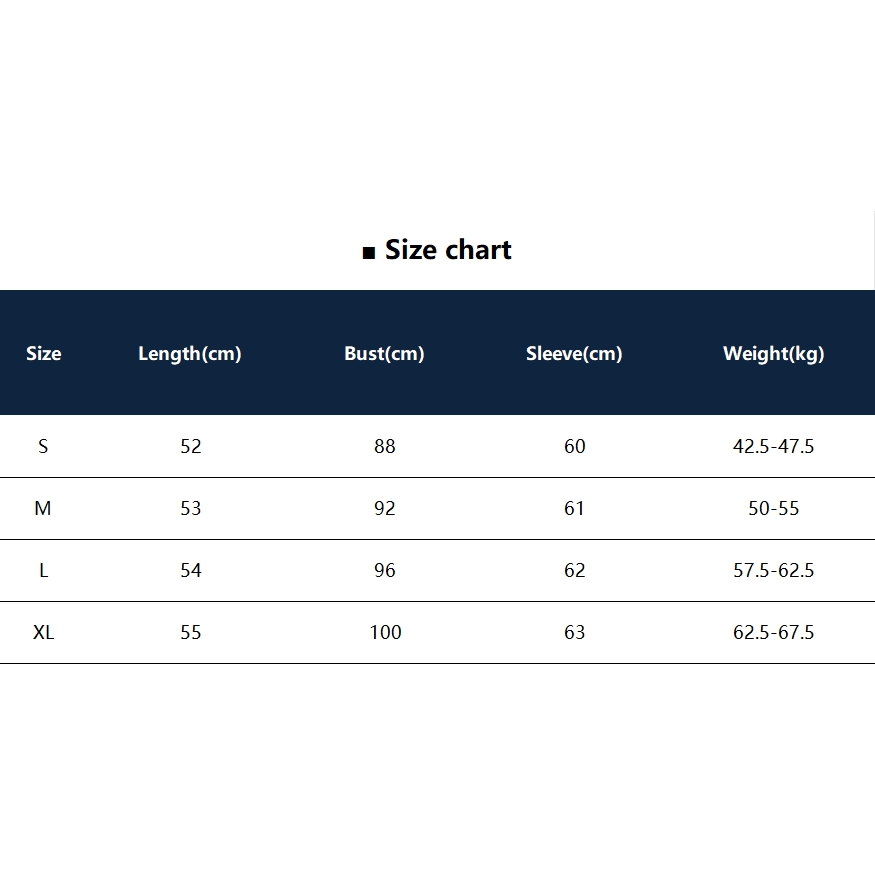Click the square bullet beside Size chart

point(369,253)
